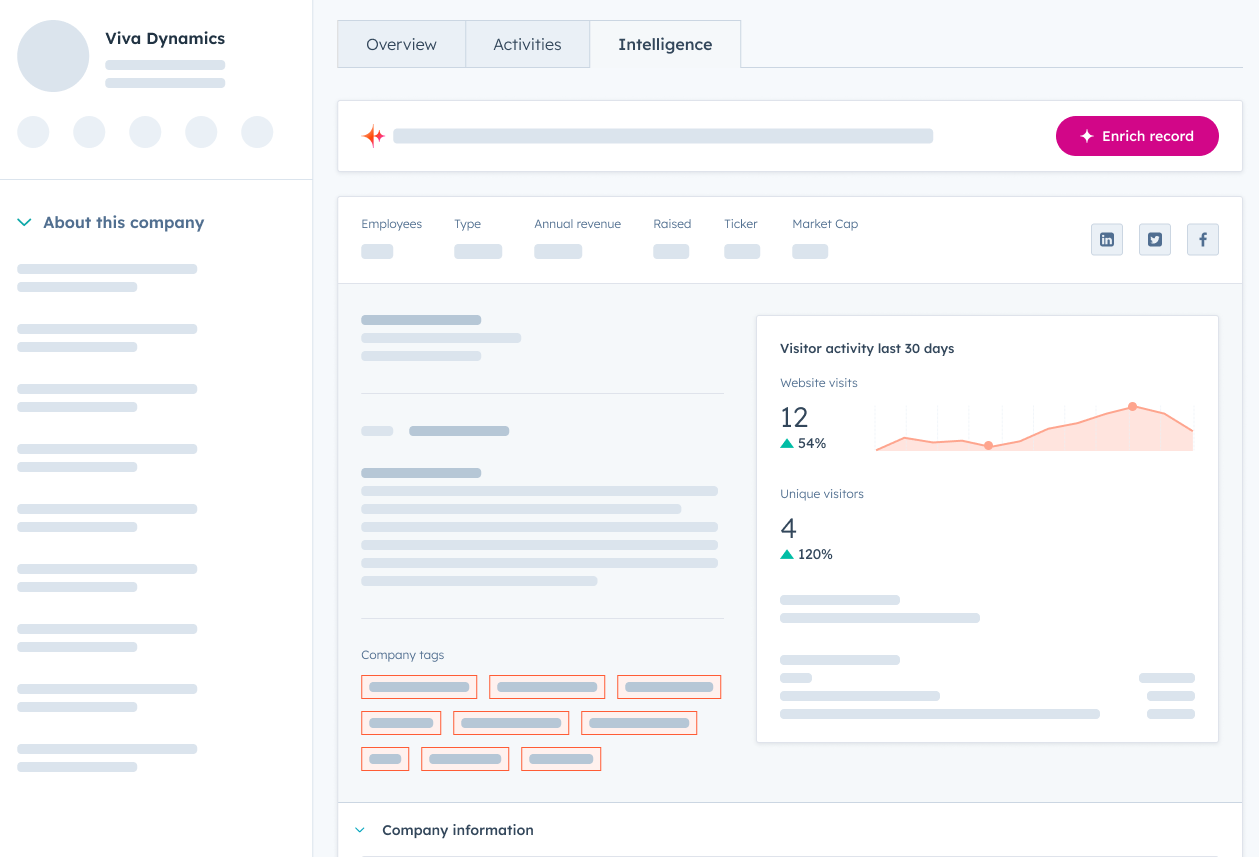Screen dimensions: 1259x857
Task: Open the Activities tab
Action: pyautogui.click(x=527, y=45)
